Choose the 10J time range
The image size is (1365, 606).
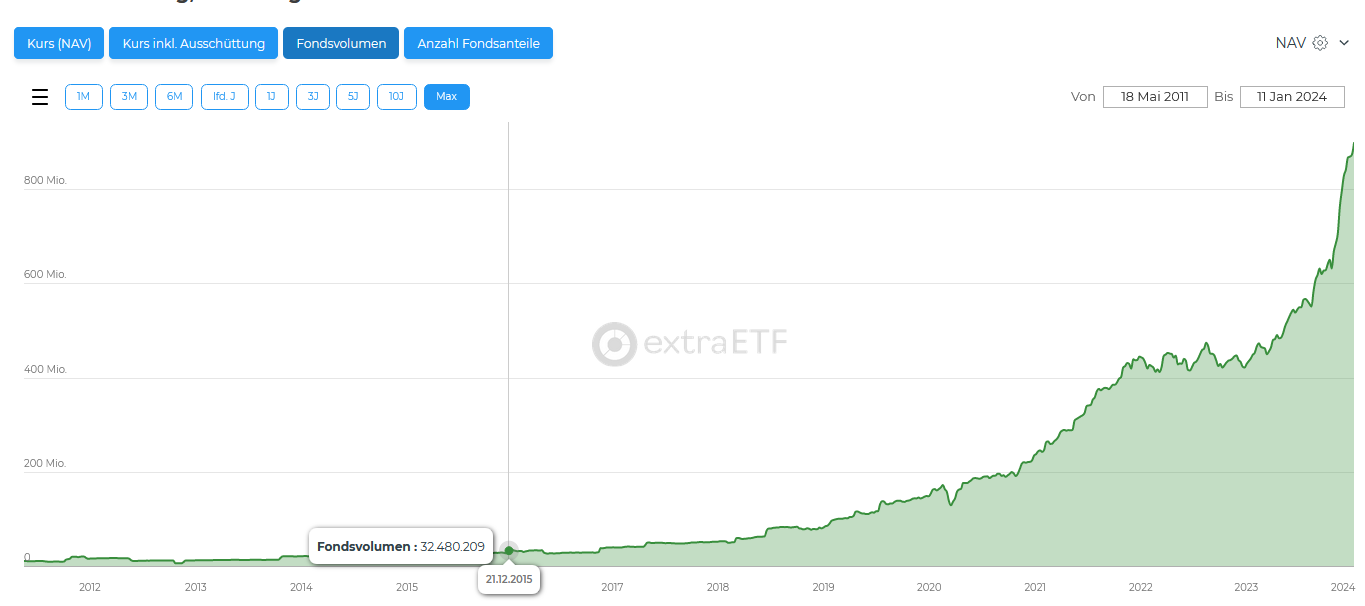(396, 97)
